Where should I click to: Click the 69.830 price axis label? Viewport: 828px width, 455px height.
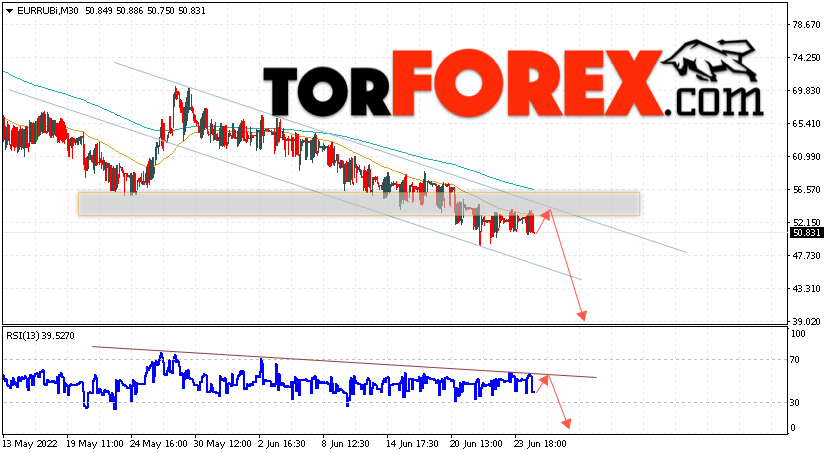pos(806,91)
